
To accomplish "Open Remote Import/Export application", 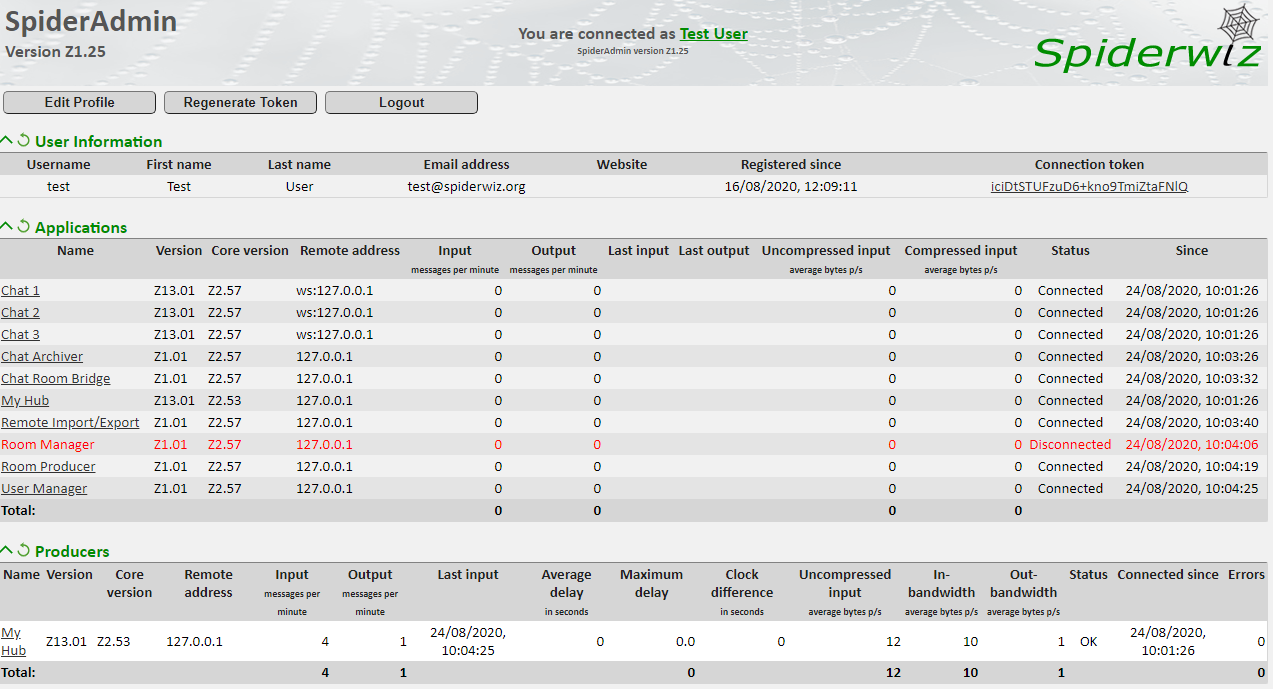I will (x=70, y=422).
